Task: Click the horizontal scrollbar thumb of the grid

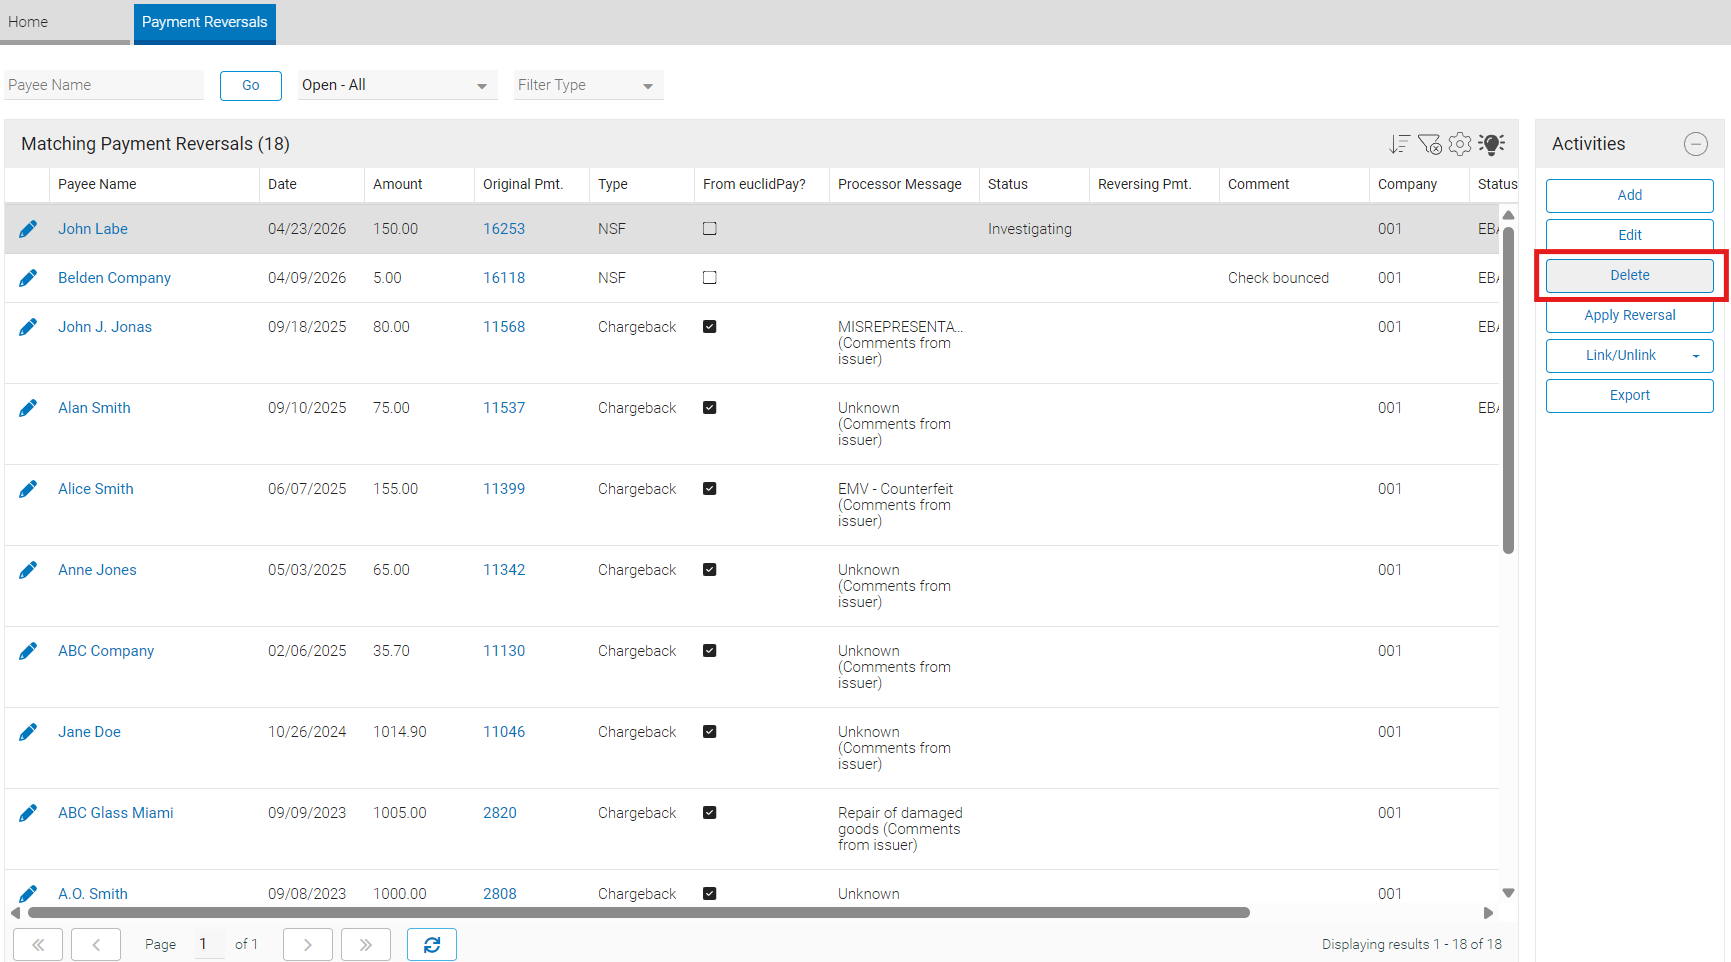Action: point(639,912)
